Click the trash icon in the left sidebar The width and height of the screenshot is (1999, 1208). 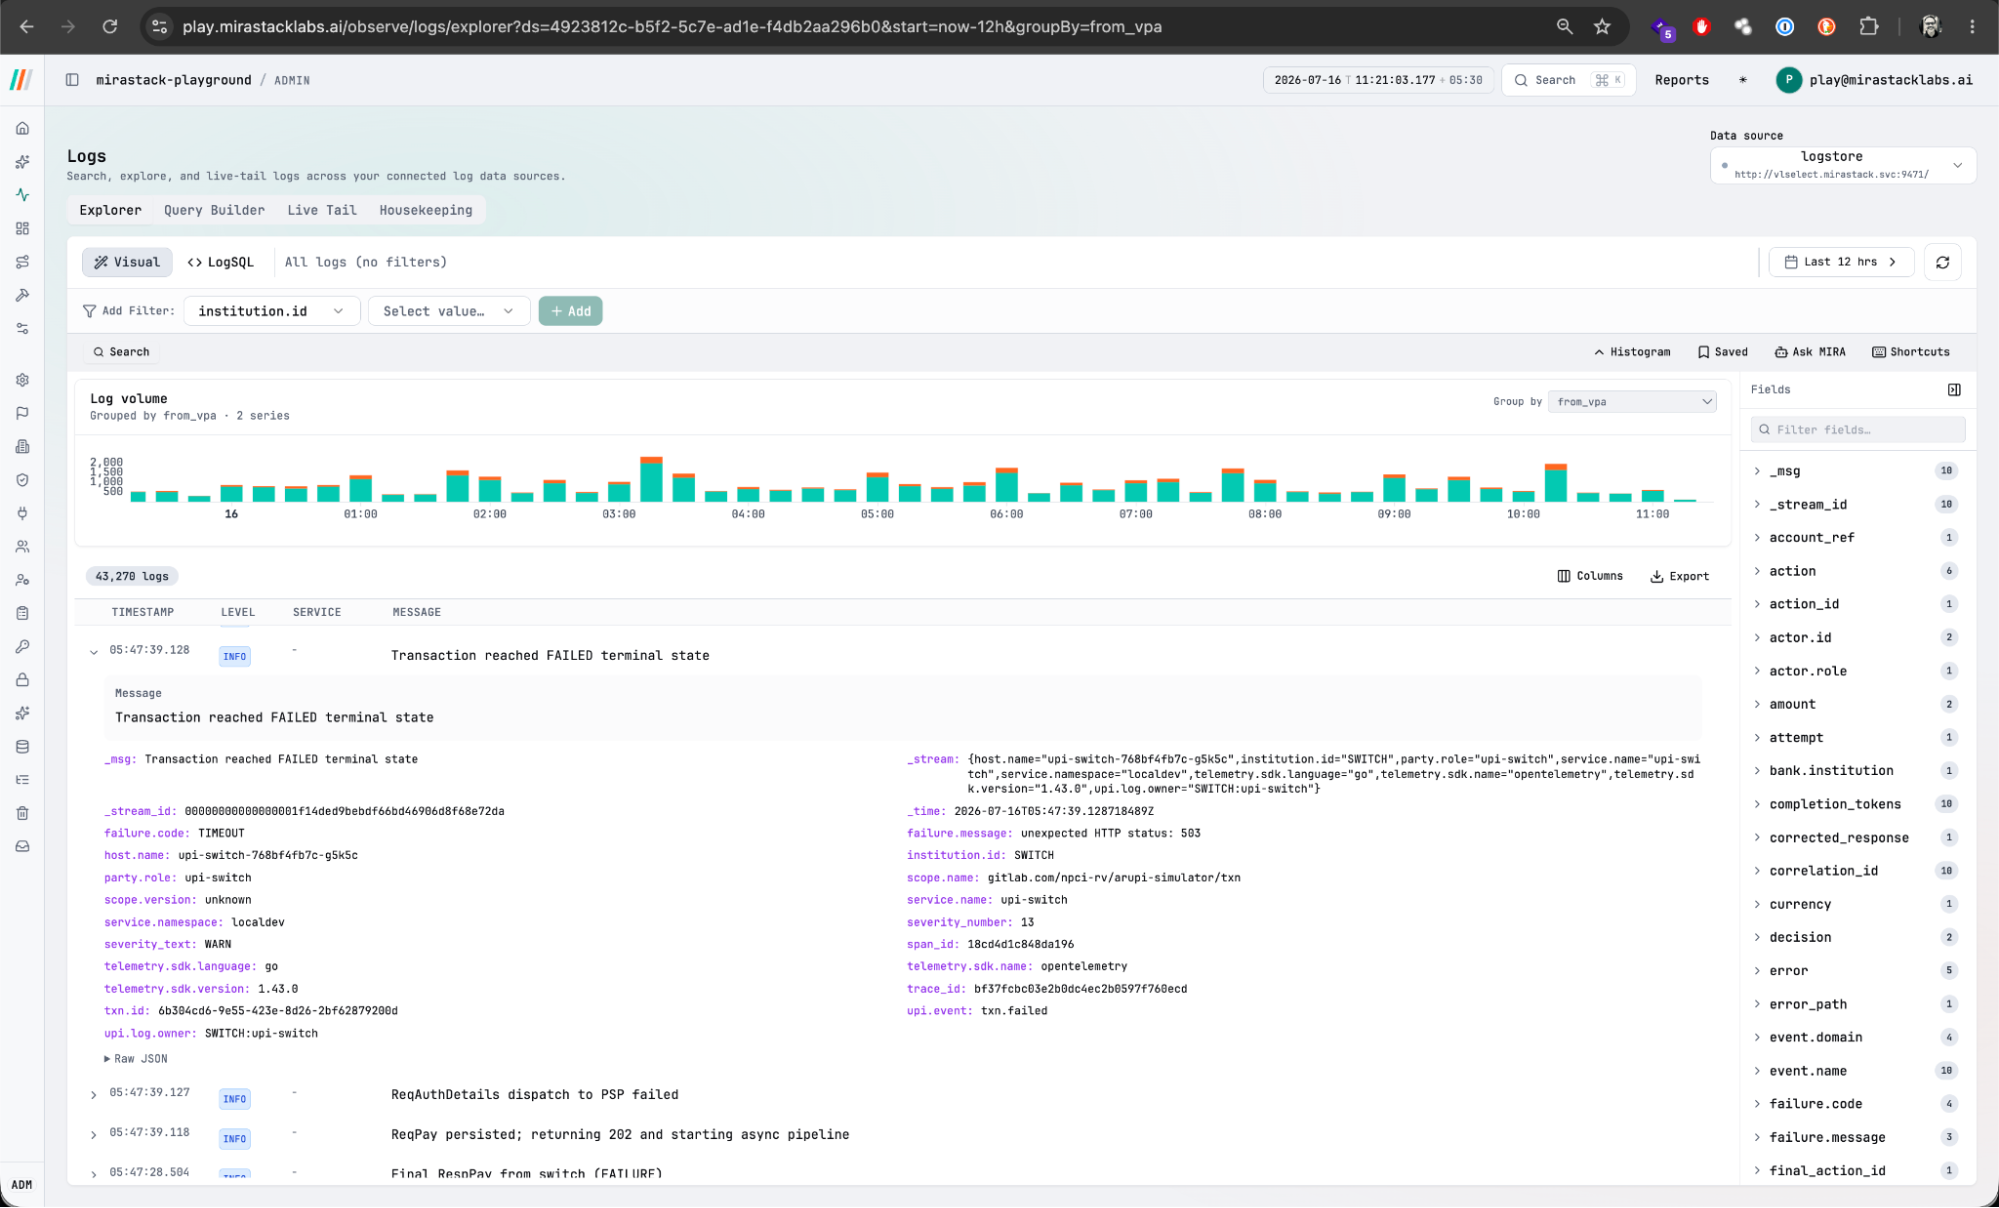pyautogui.click(x=22, y=813)
